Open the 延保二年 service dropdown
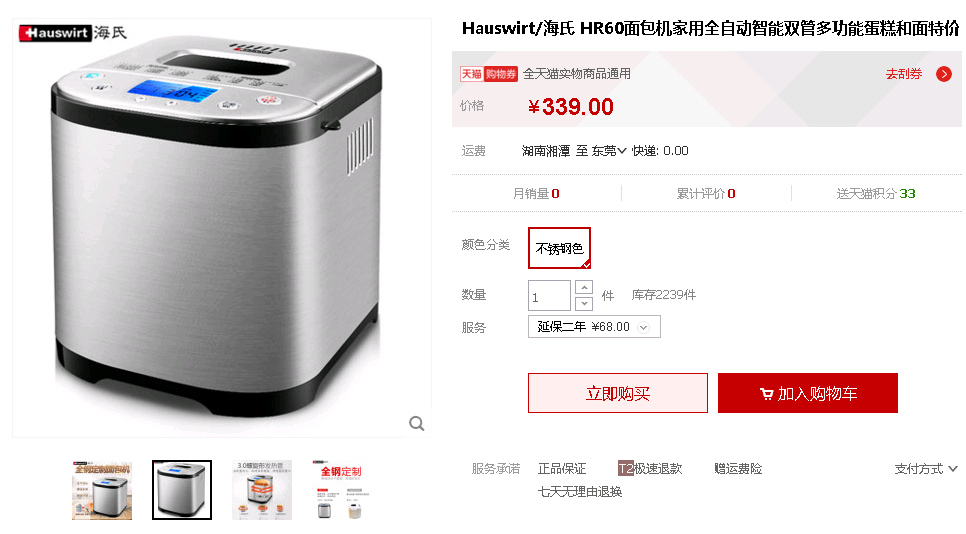Image resolution: width=966 pixels, height=534 pixels. pyautogui.click(x=594, y=326)
